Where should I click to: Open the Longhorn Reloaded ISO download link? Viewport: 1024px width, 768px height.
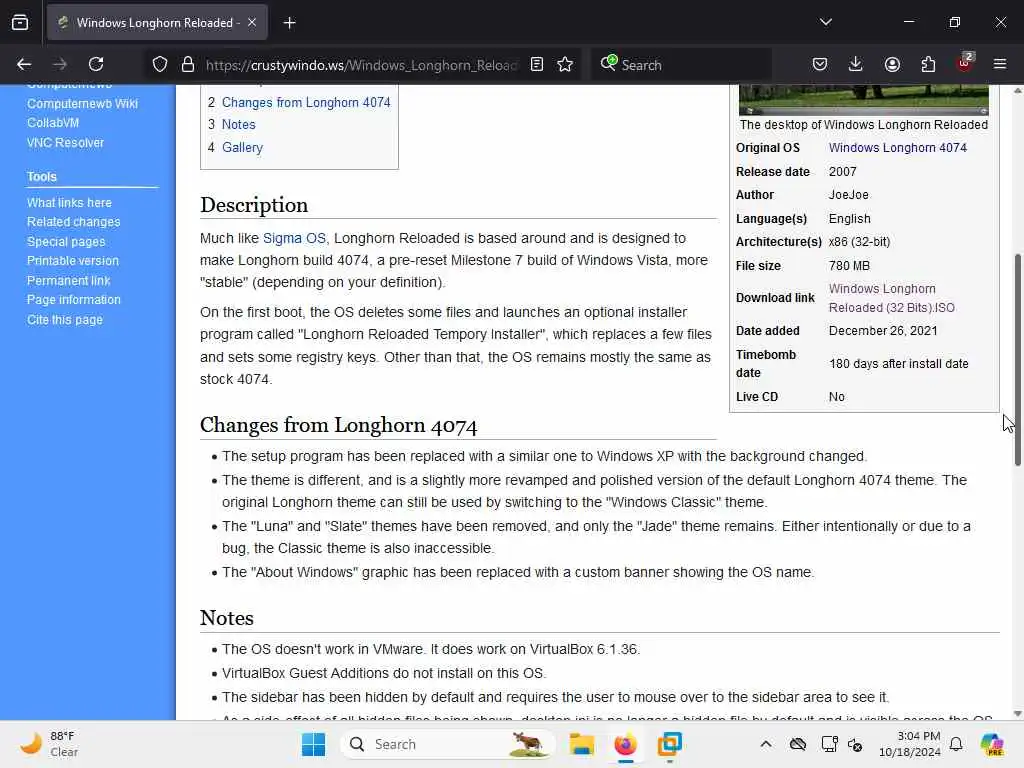tap(891, 298)
